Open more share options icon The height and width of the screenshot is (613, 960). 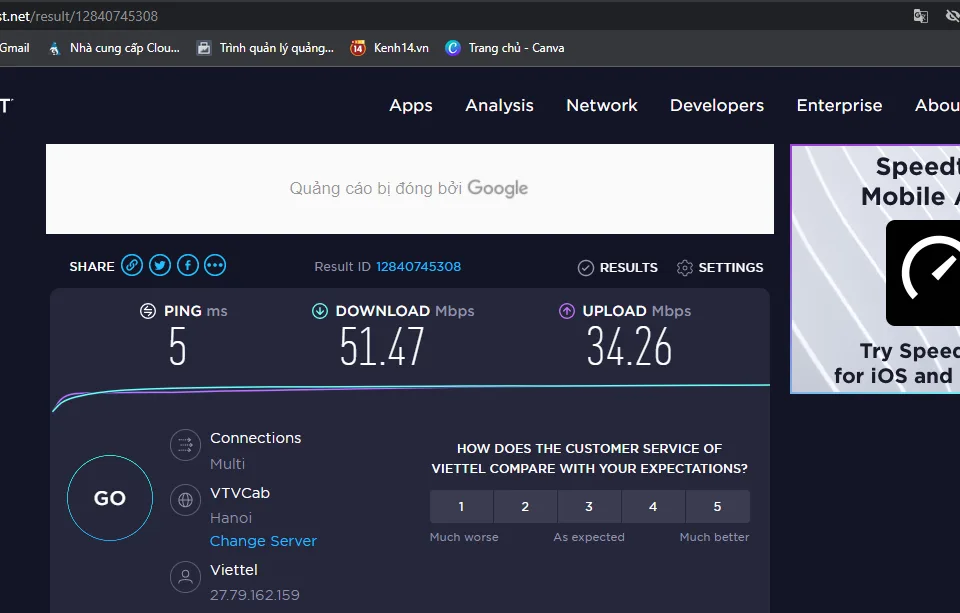(215, 265)
